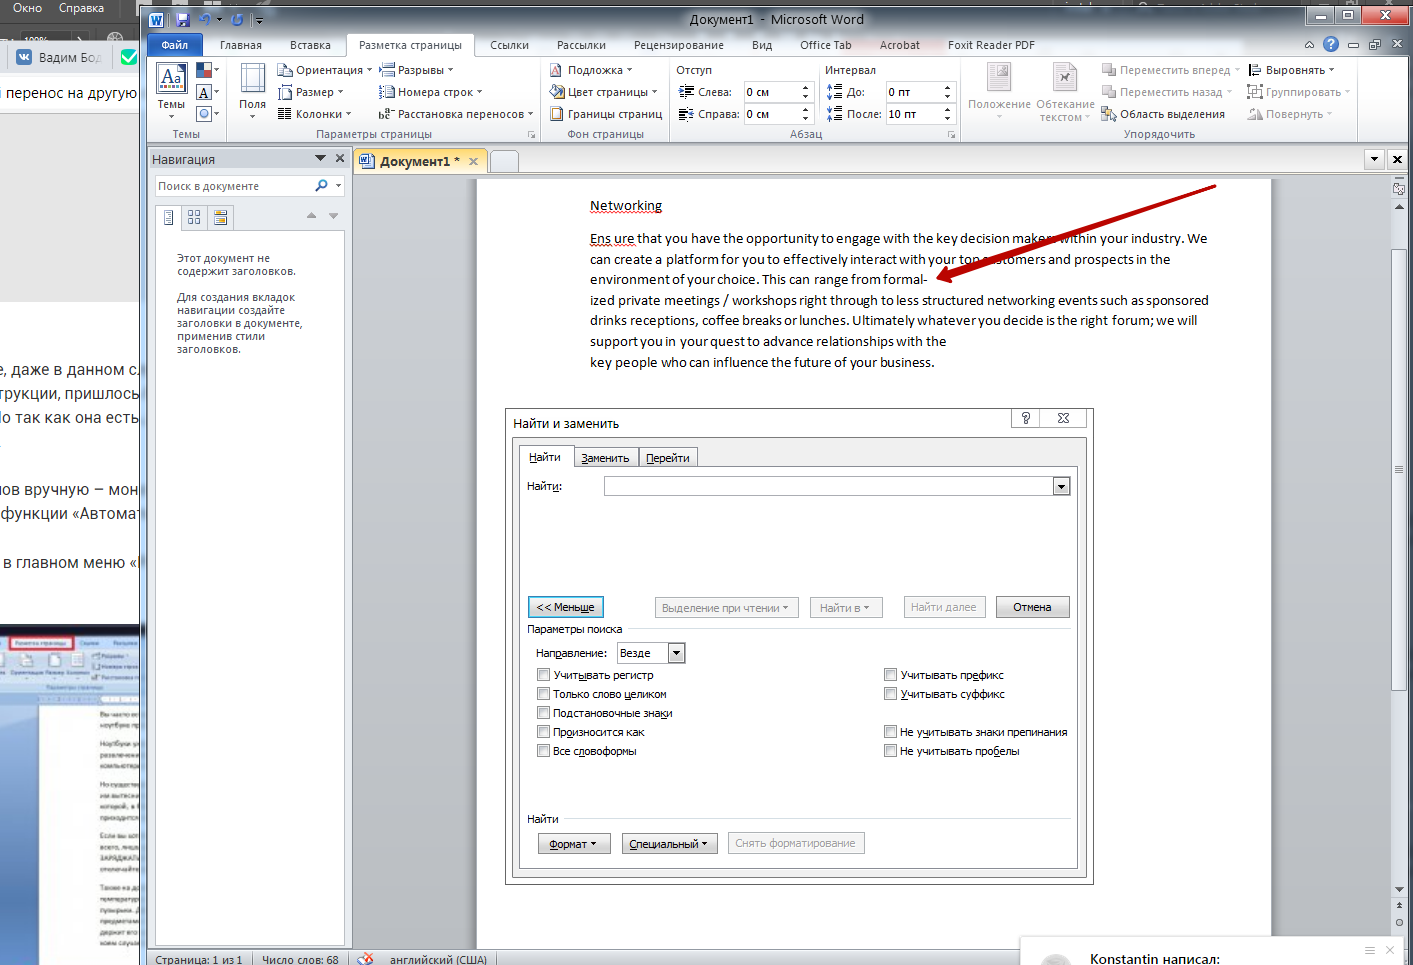Viewport: 1413px width, 965px height.
Task: Enable Учитывать регистр checkbox
Action: point(543,675)
